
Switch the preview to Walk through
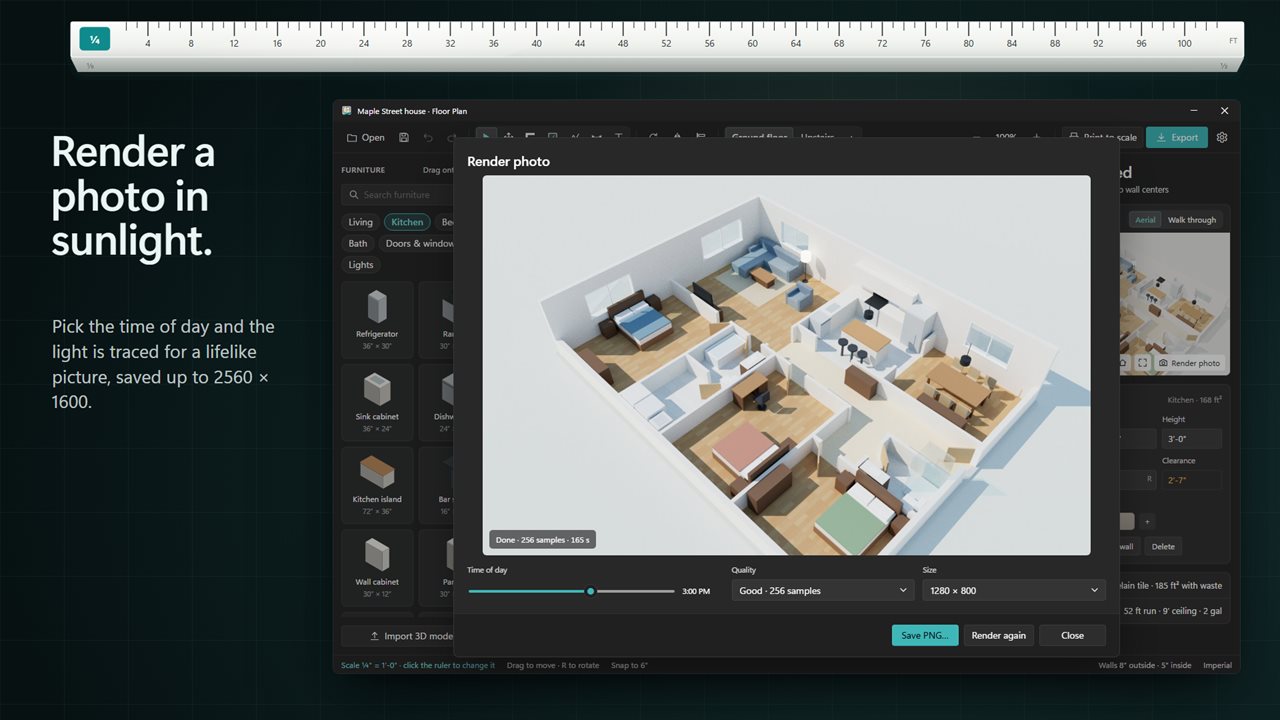point(1192,220)
